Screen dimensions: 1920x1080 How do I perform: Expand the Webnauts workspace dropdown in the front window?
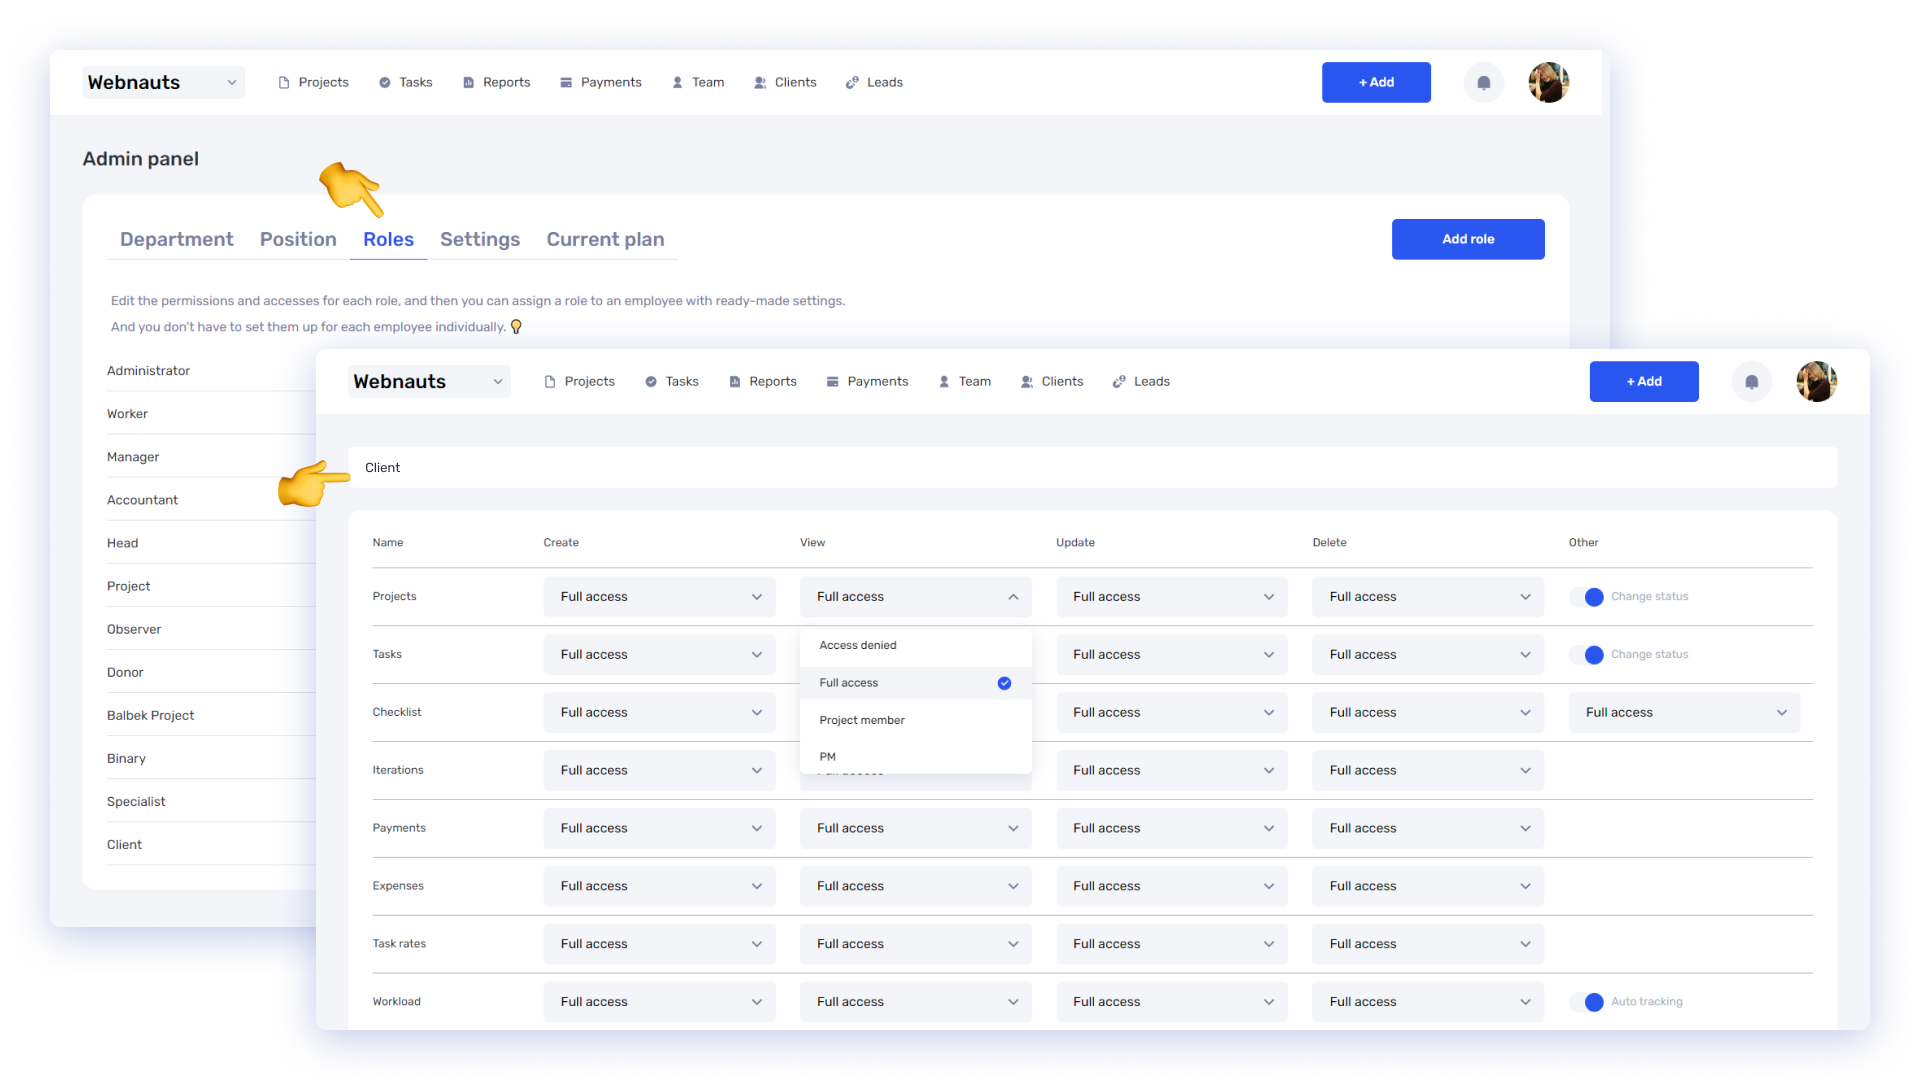429,381
